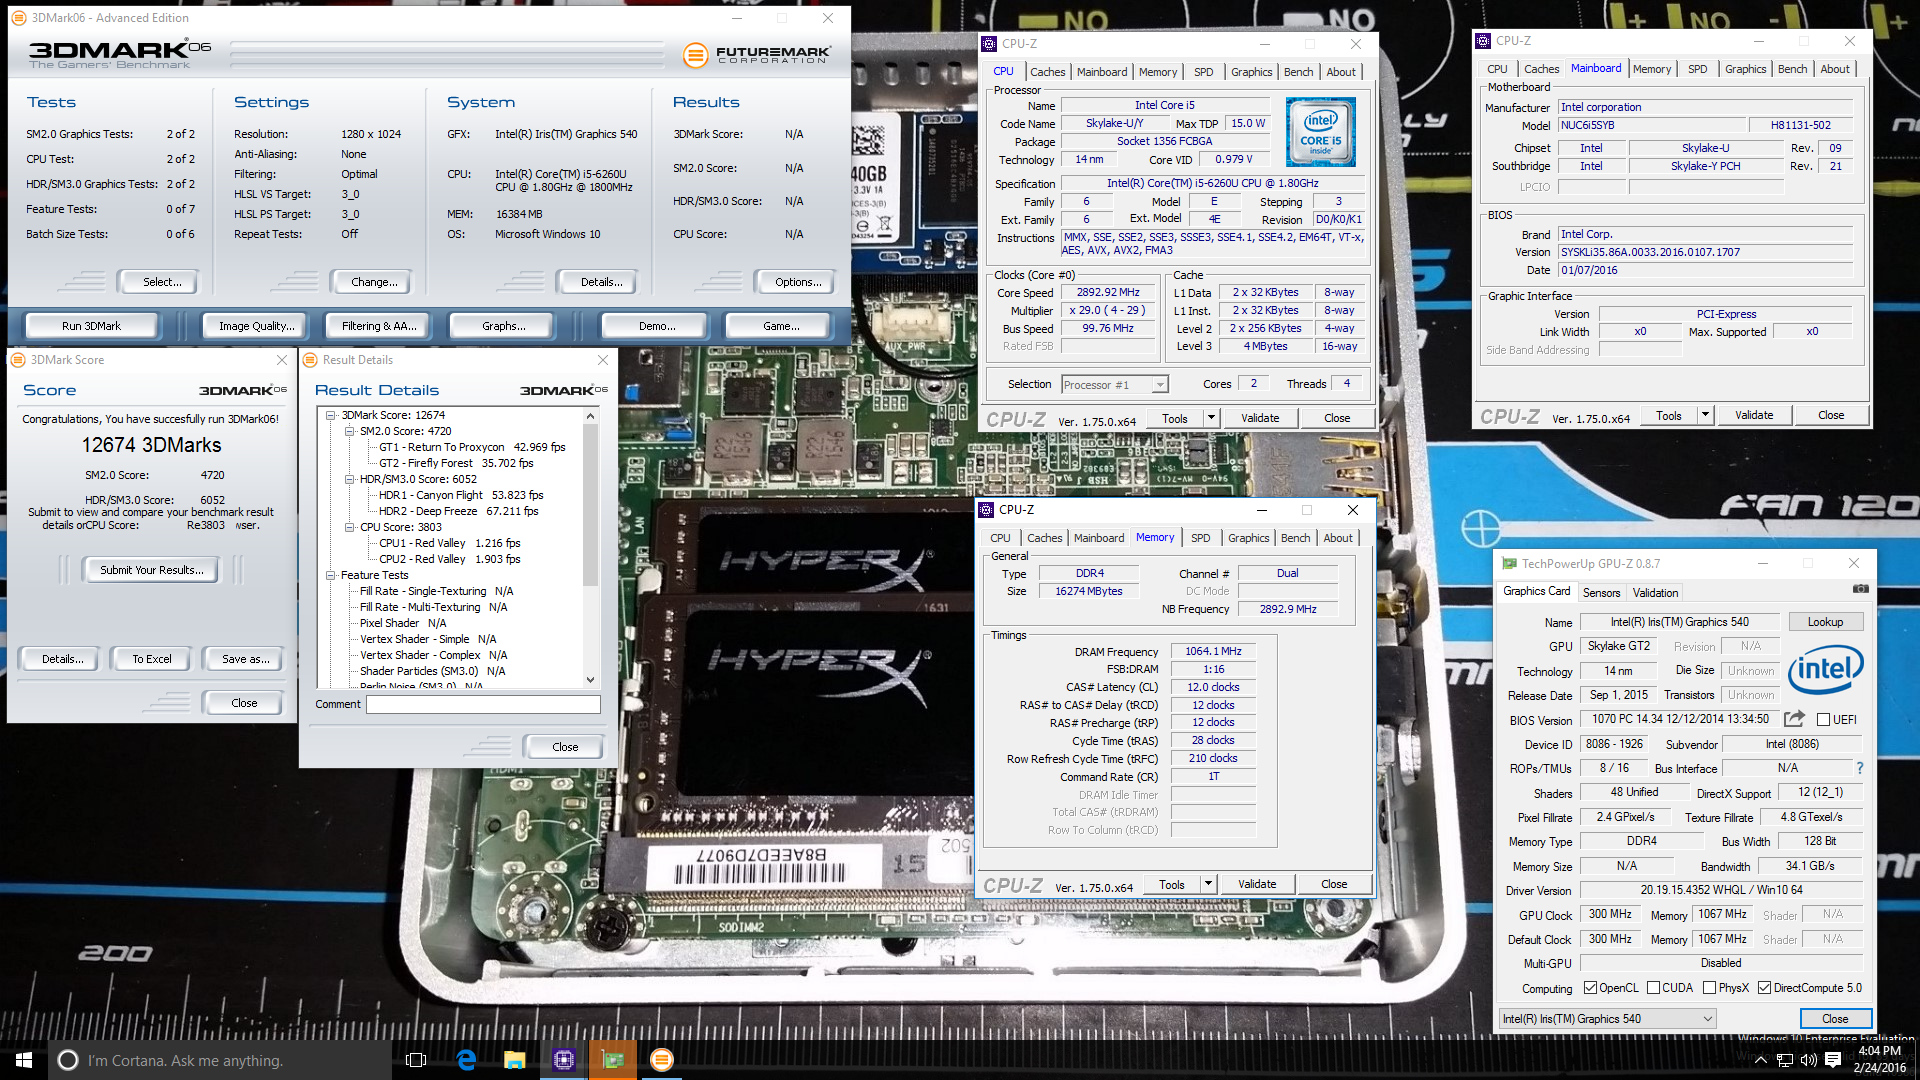Show hidden system tray icons

(1760, 1061)
